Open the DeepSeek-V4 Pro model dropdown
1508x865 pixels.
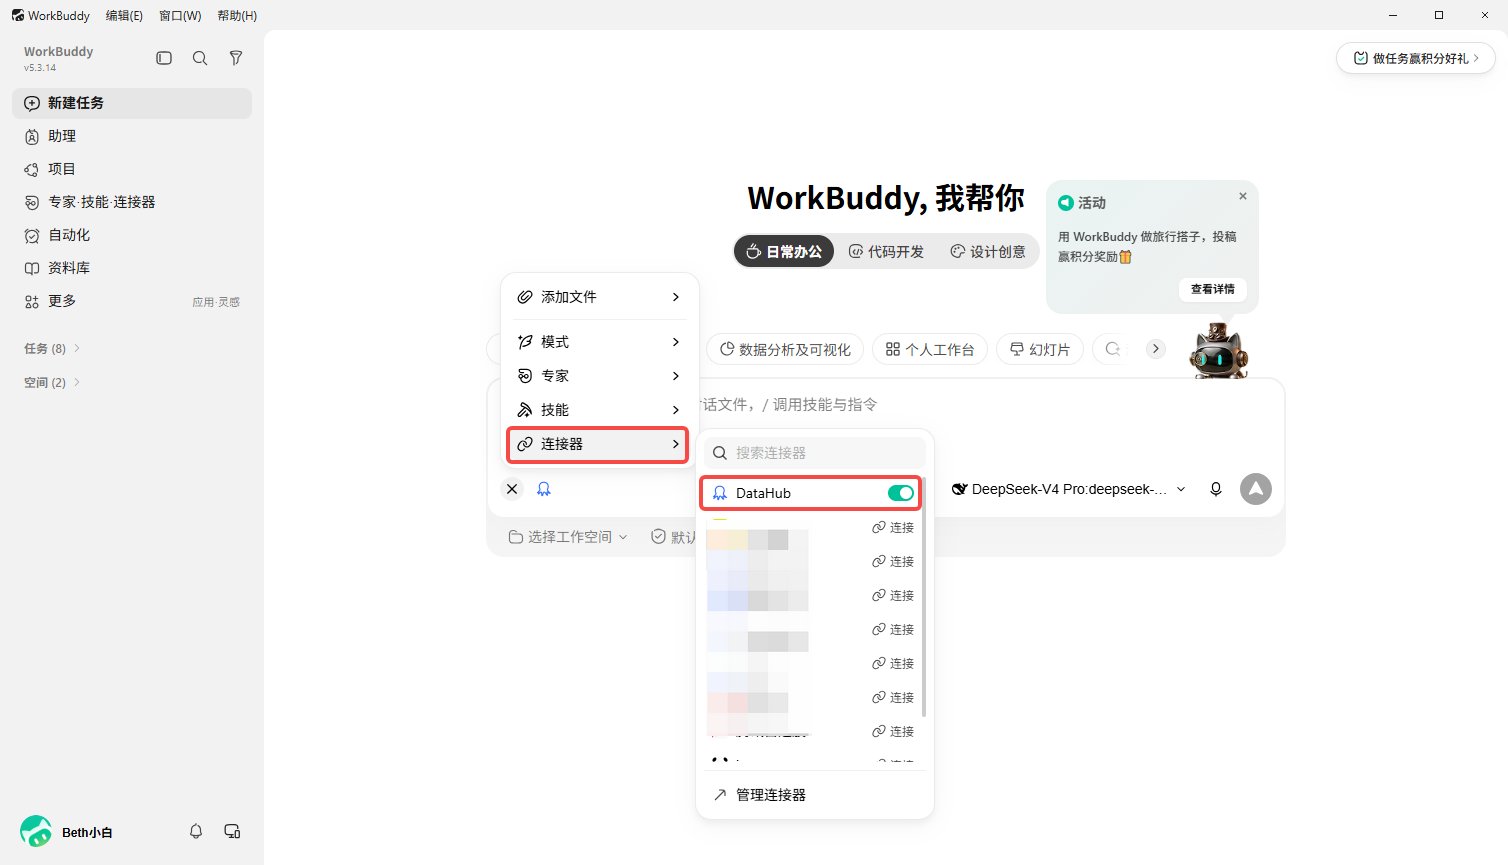(1069, 489)
